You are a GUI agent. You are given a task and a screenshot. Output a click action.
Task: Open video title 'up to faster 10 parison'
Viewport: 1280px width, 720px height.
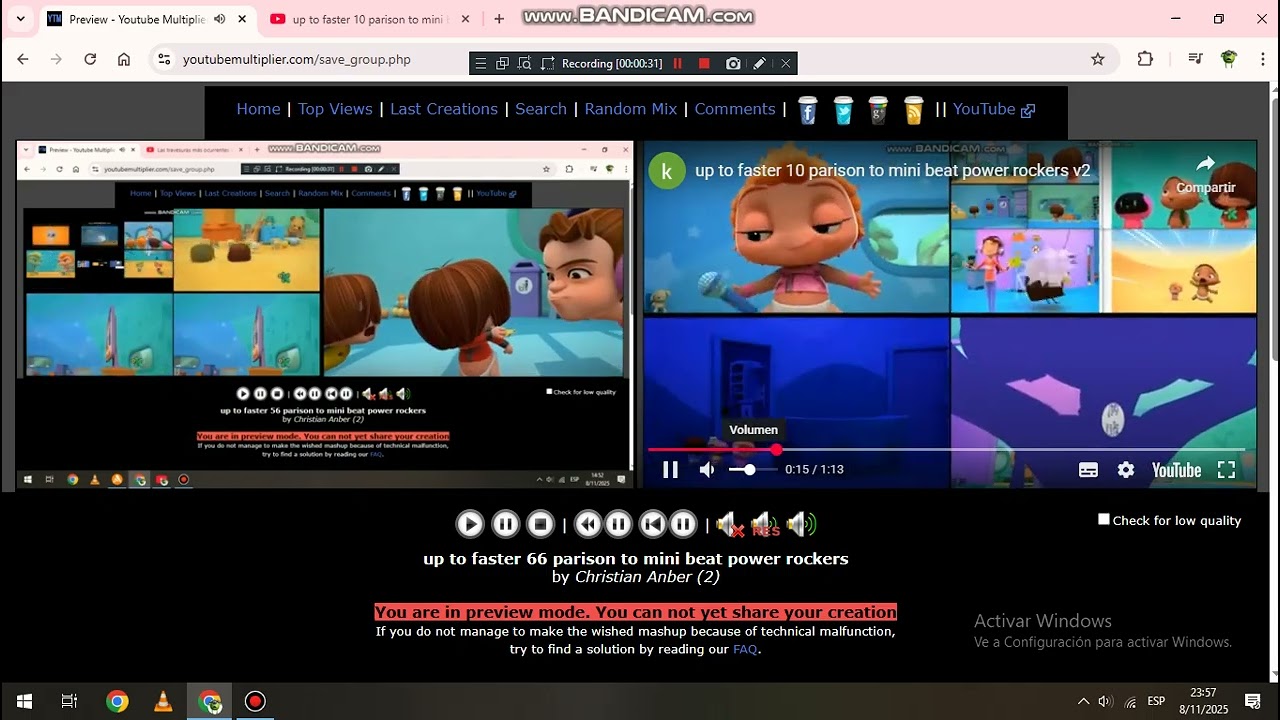tap(892, 171)
